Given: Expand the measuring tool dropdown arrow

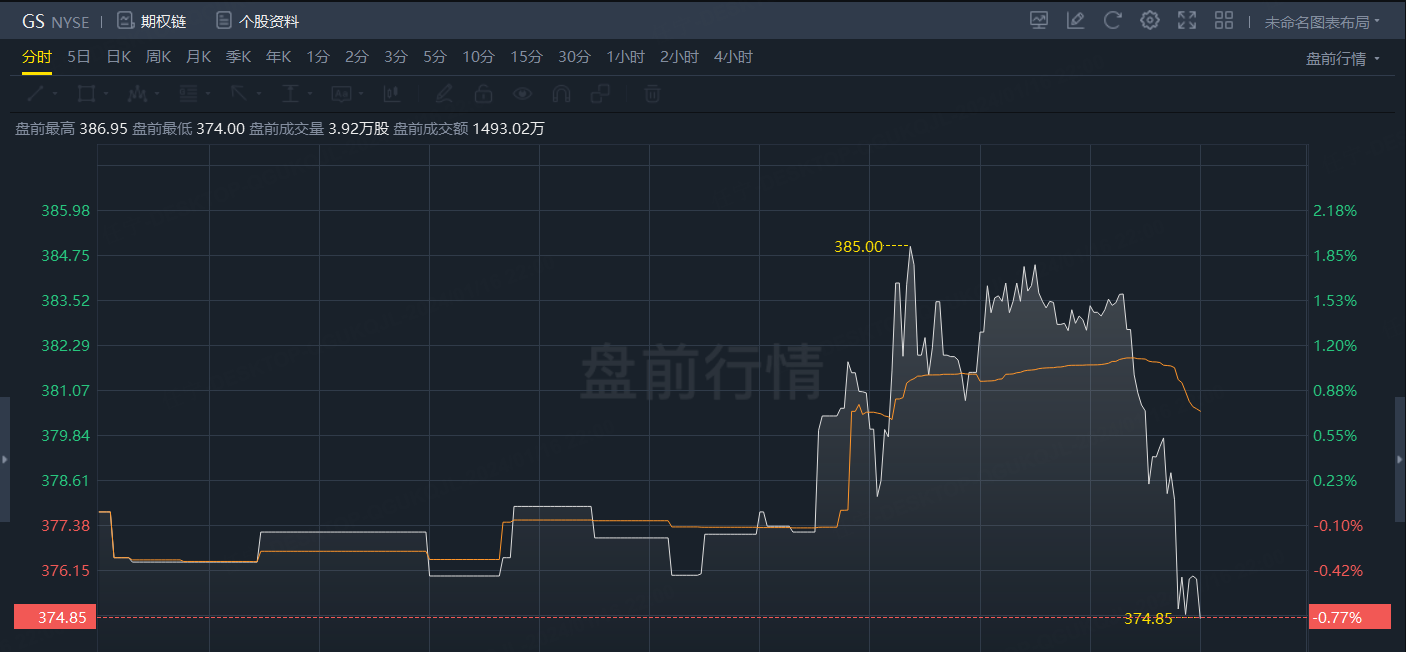Looking at the screenshot, I should 309,94.
